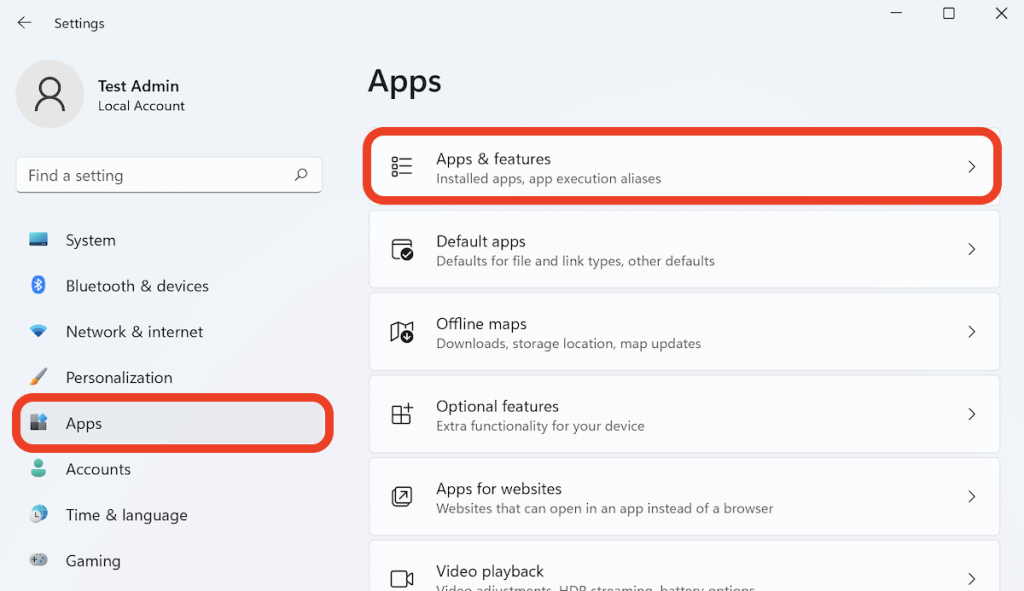Open the Offline maps title

481,324
